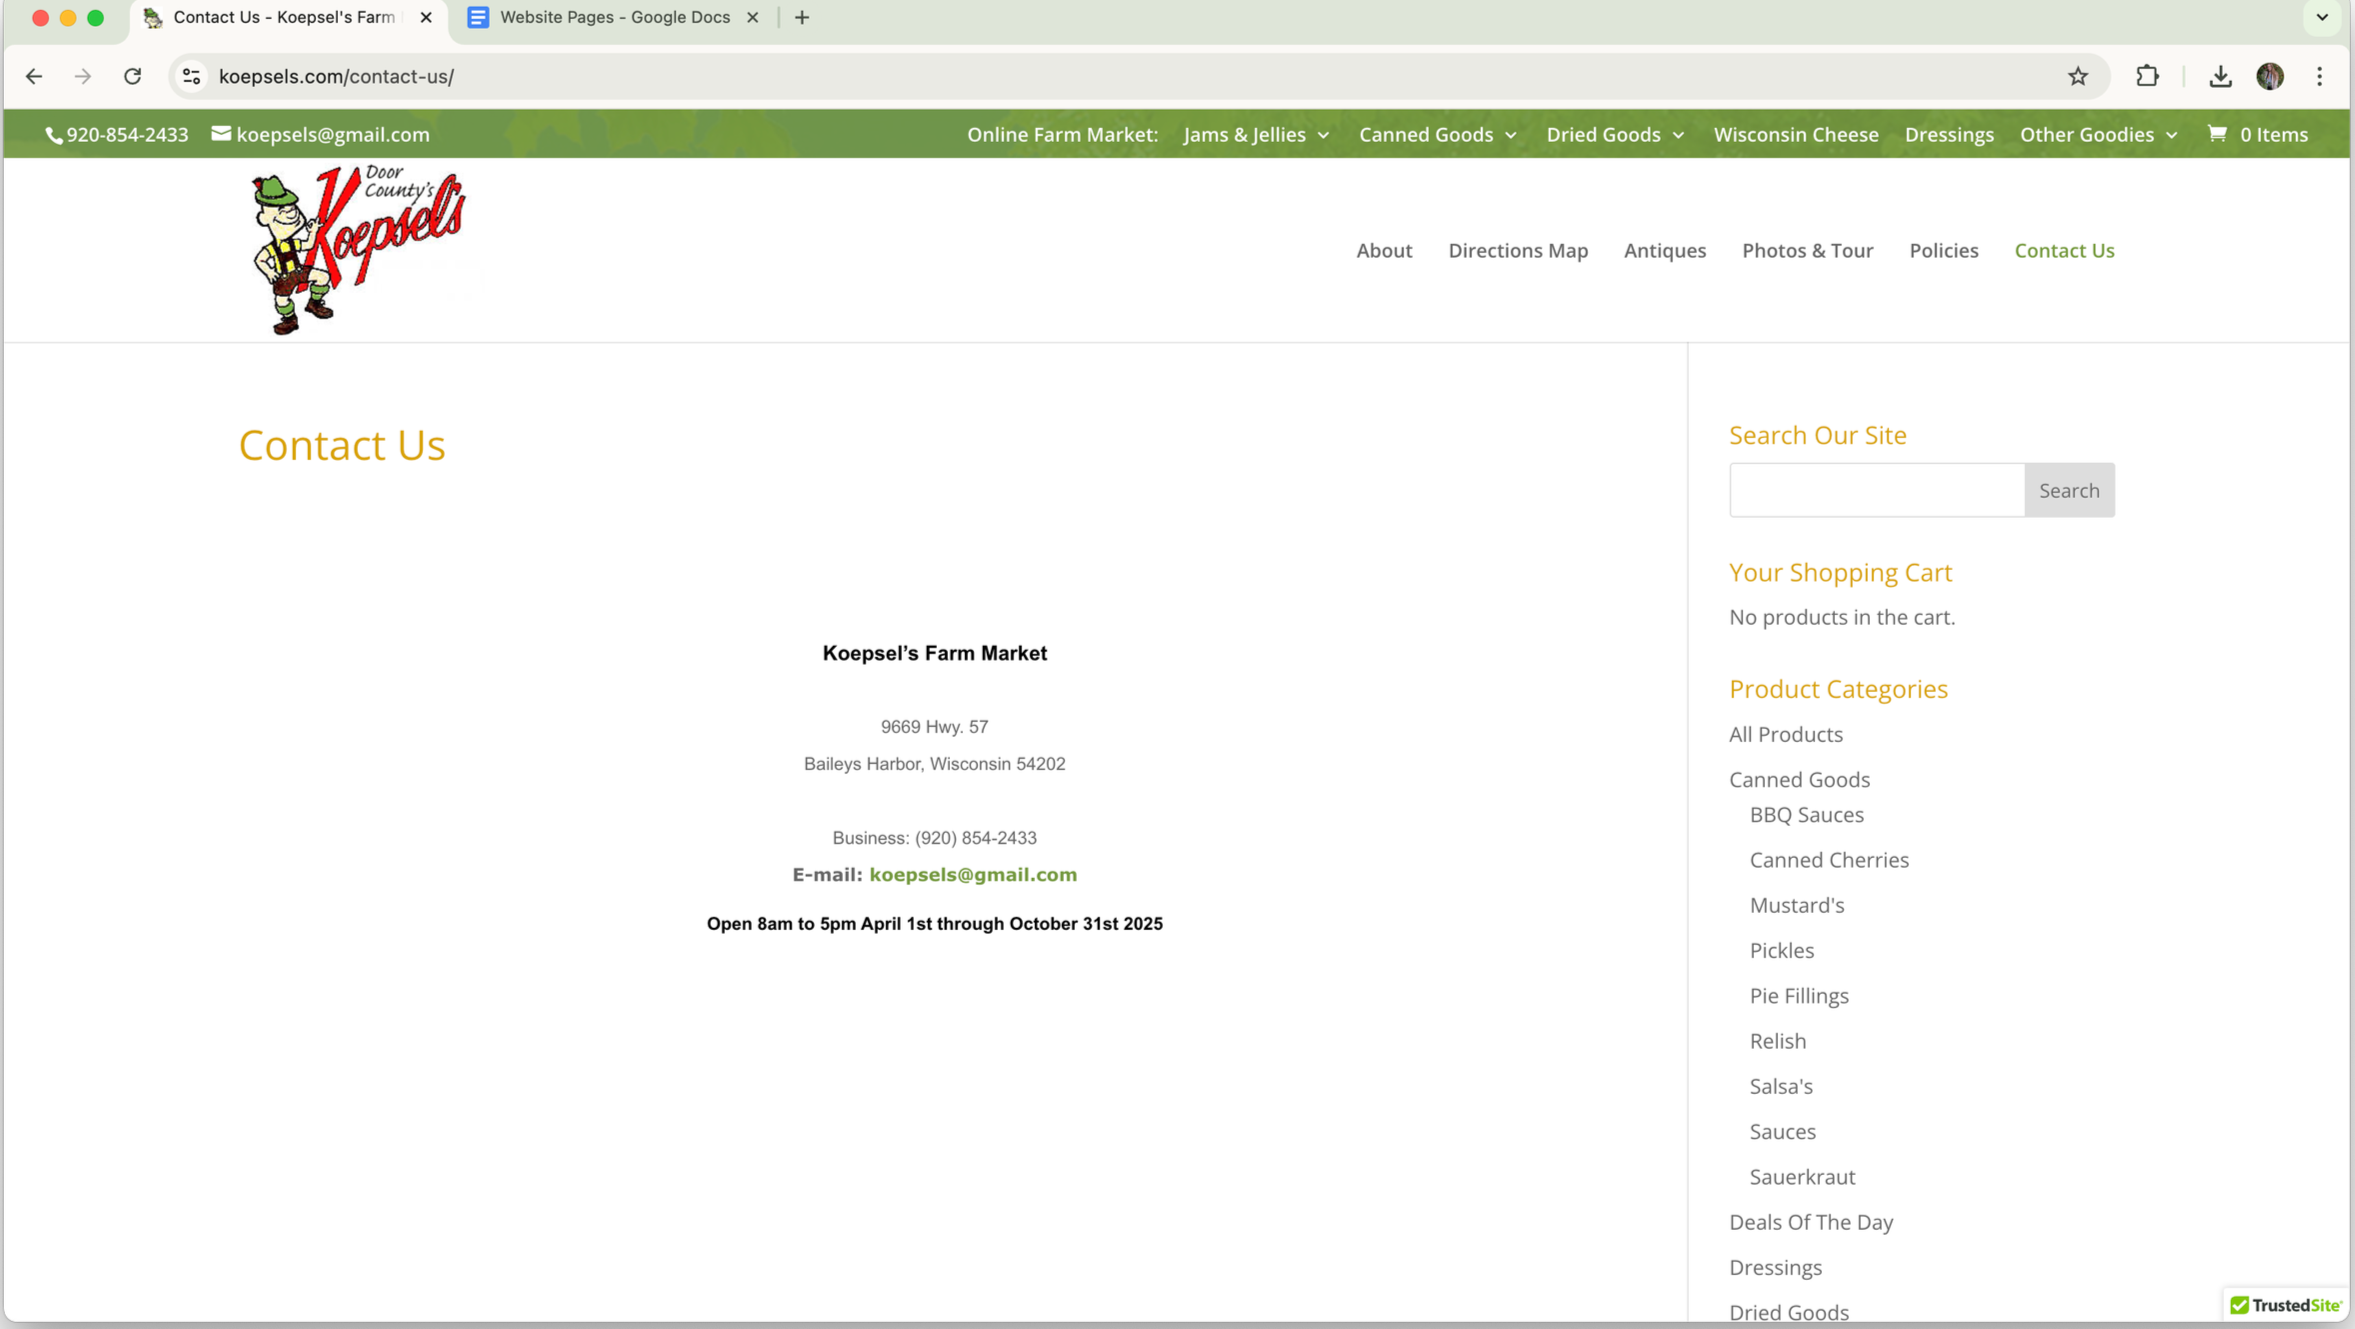Switch to Website Pages Google Docs tab
2355x1329 pixels.
tap(614, 17)
